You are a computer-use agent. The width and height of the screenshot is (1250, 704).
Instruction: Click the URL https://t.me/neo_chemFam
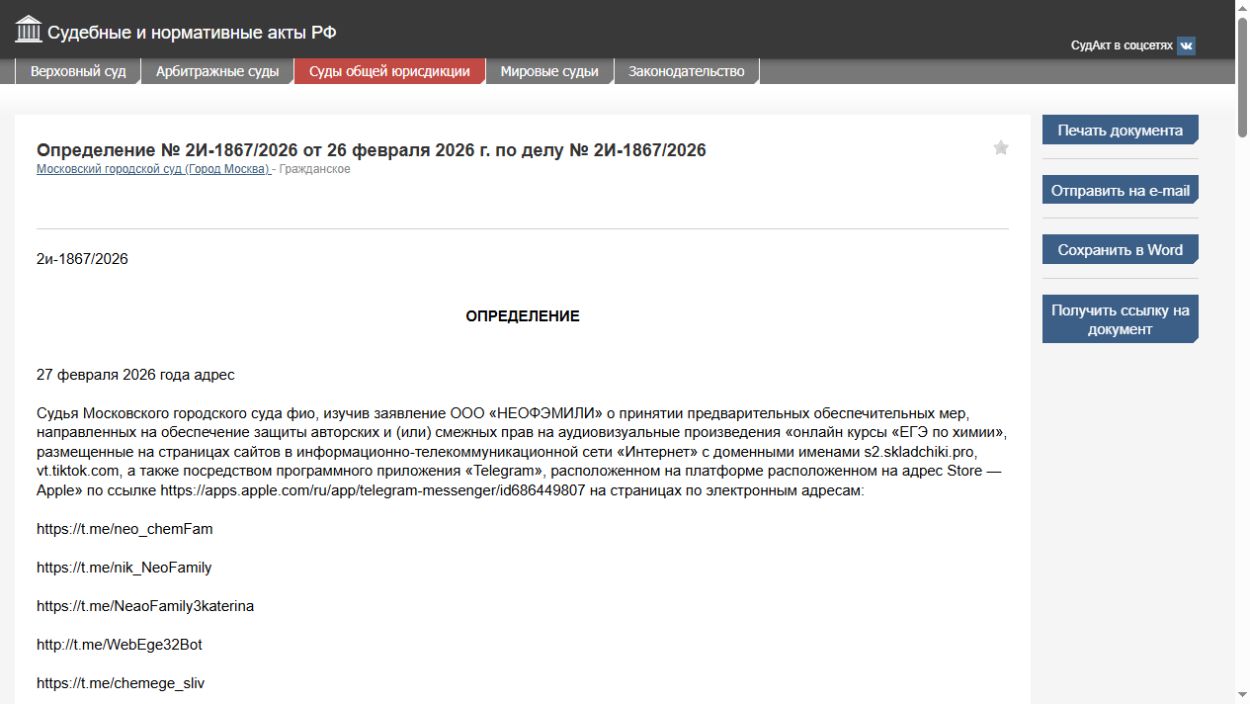click(x=125, y=529)
